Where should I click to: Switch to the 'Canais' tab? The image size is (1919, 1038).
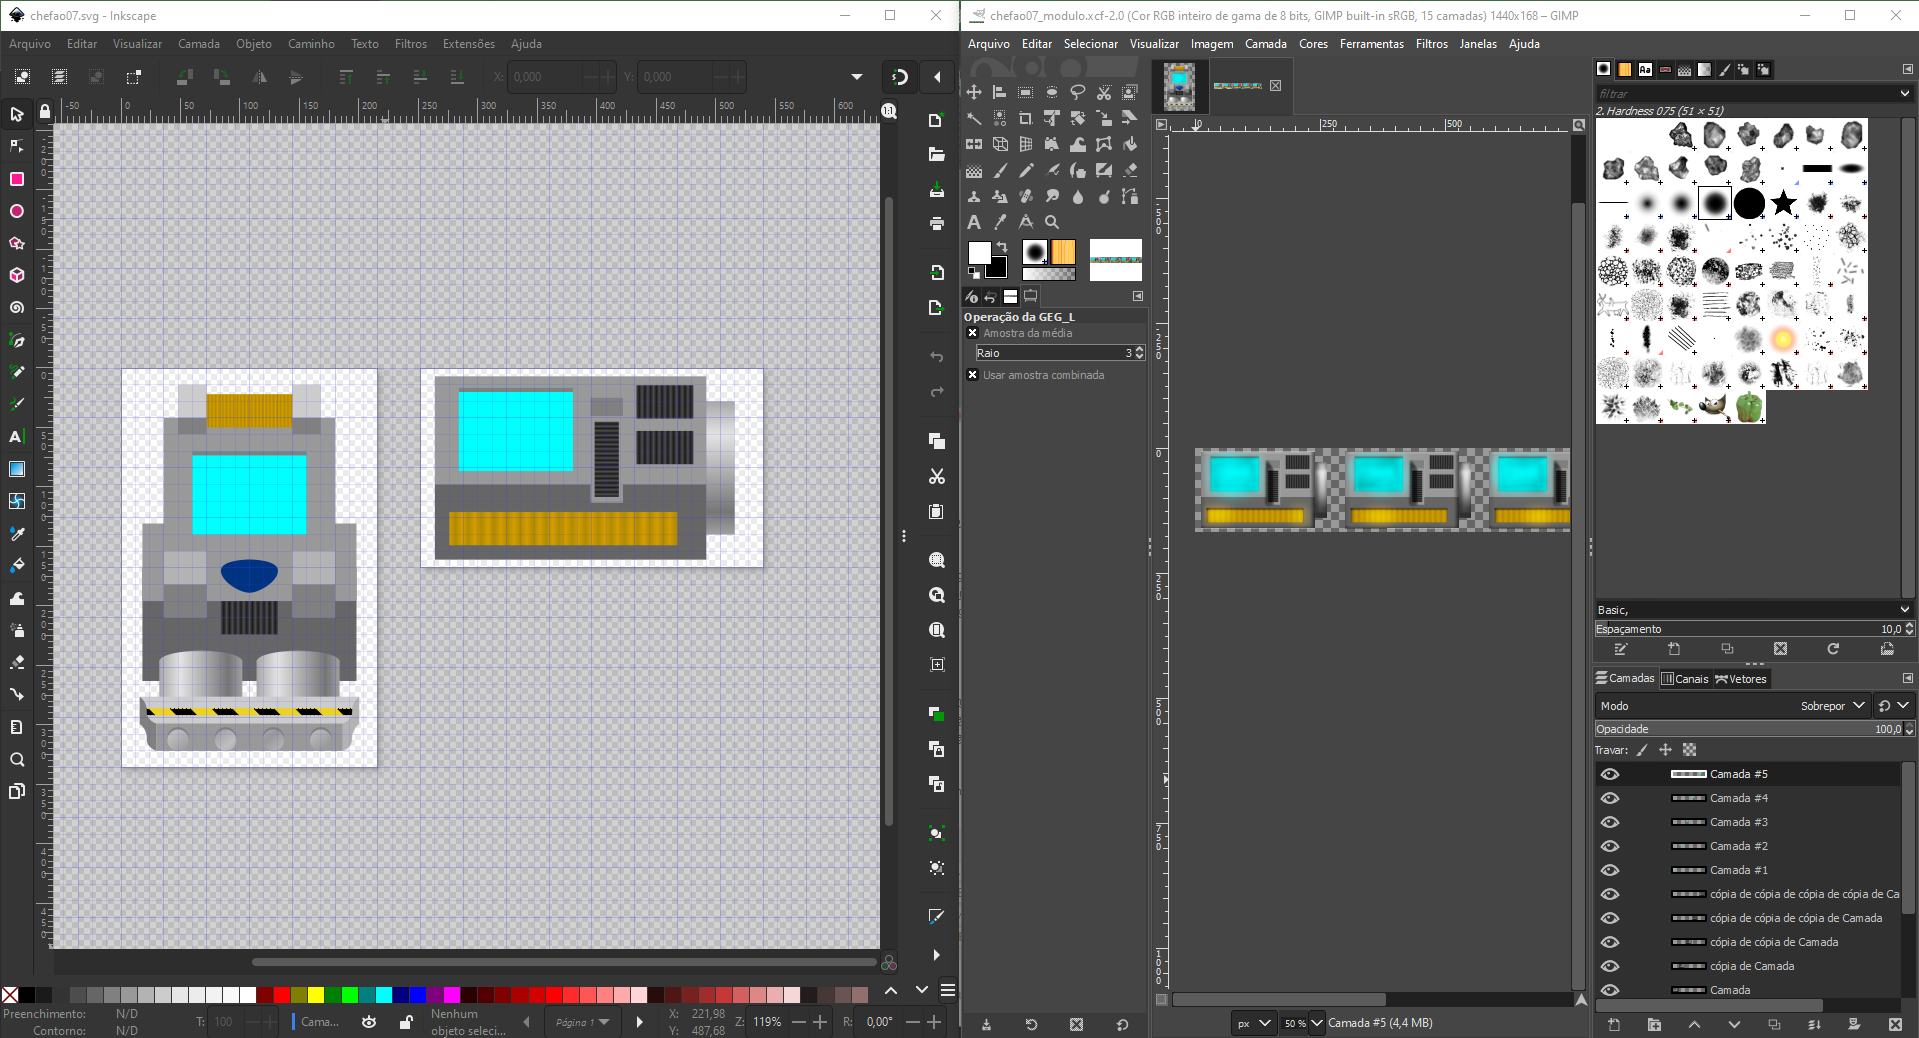coord(1685,679)
